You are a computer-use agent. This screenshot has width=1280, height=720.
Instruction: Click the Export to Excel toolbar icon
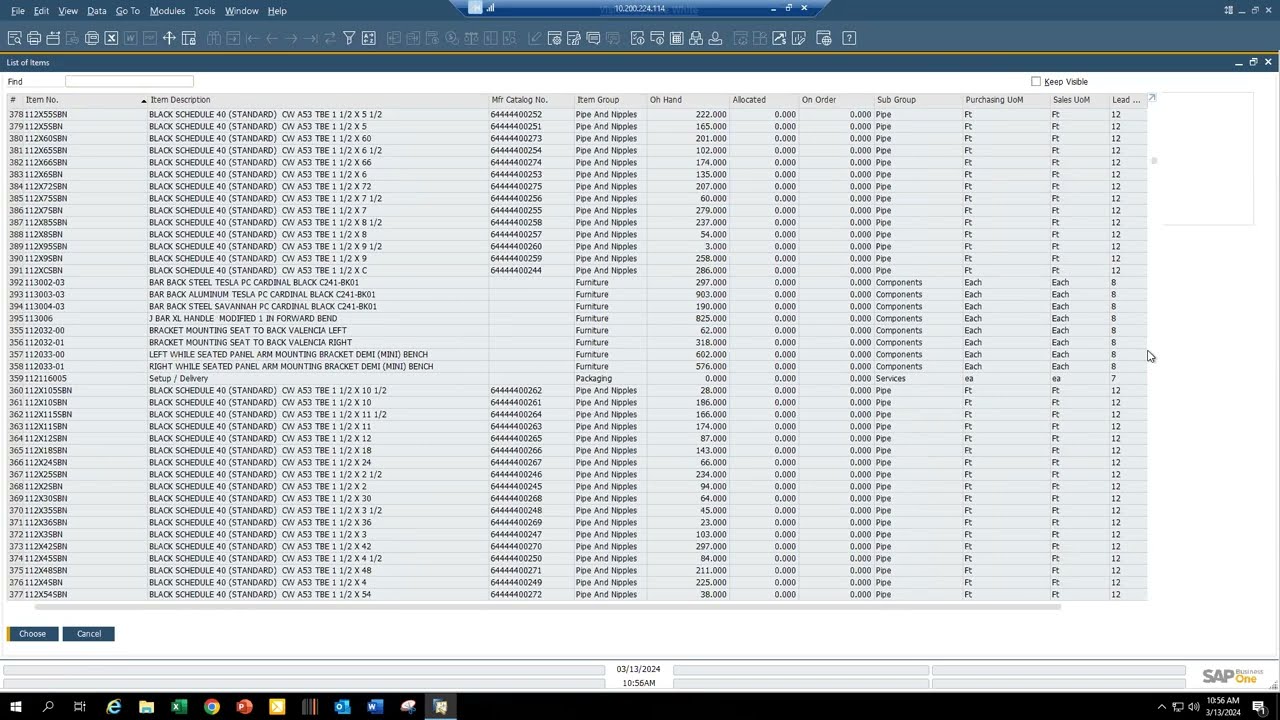click(x=111, y=38)
